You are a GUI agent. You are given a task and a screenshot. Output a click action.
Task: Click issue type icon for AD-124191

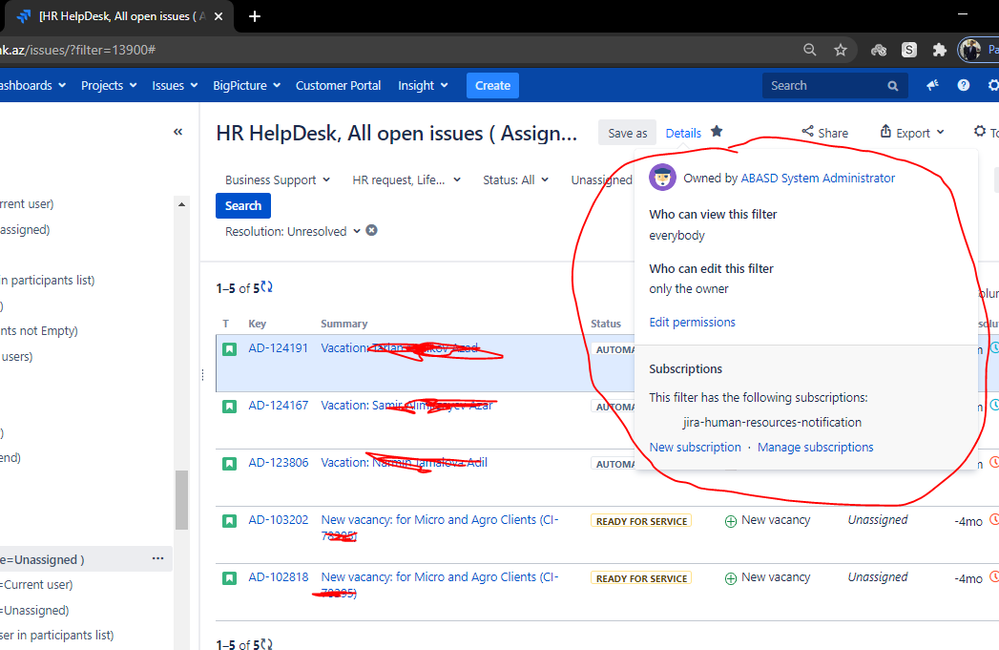[x=229, y=349]
